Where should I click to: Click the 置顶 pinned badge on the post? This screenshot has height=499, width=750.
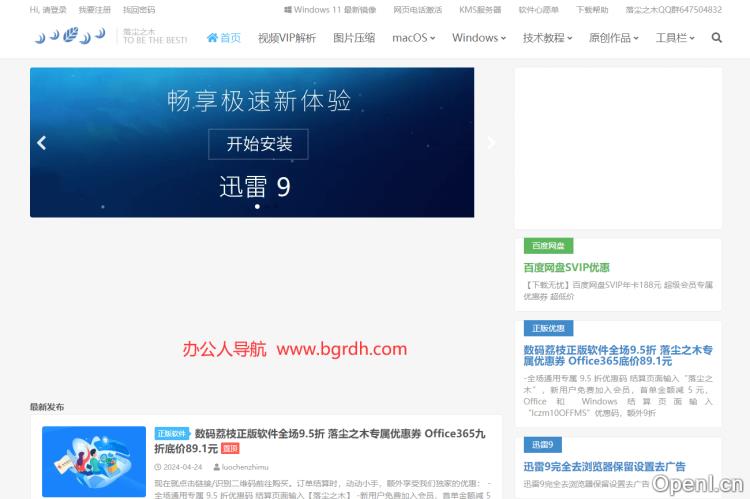click(230, 449)
